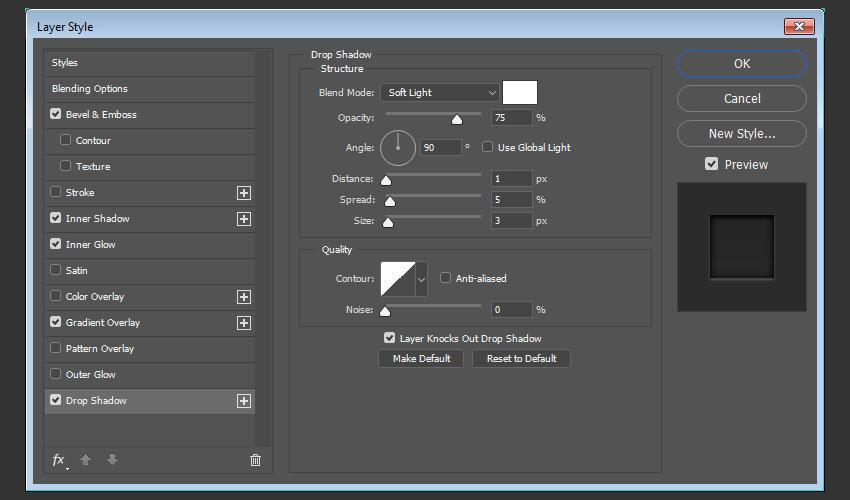Click the style preview thumbnail

point(742,247)
